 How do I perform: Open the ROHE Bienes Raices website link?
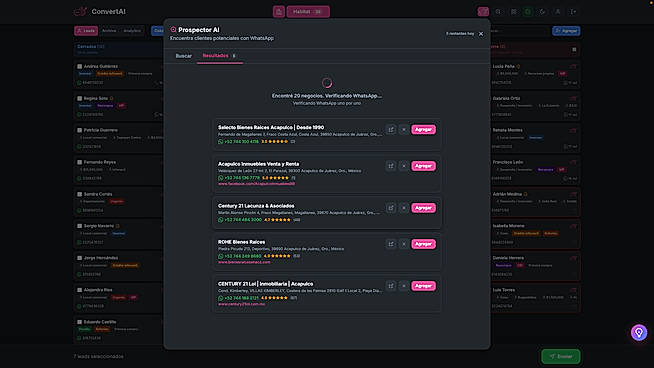244,262
